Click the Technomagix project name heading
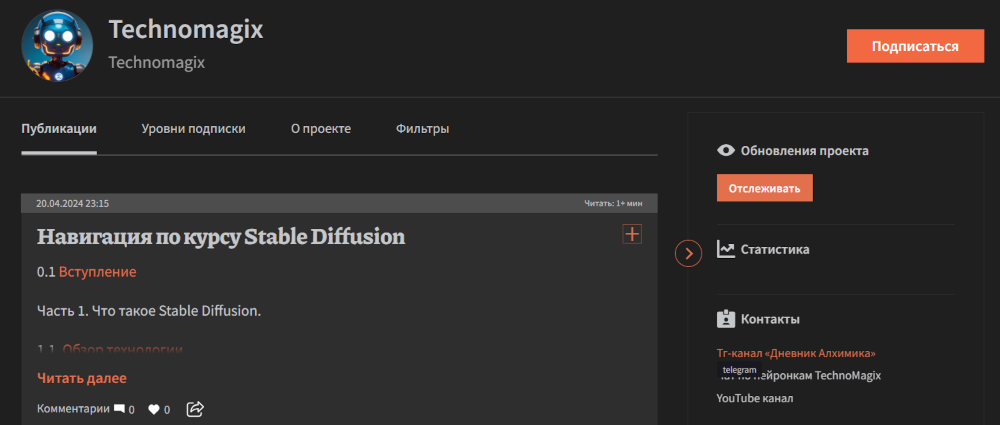Viewport: 1000px width, 425px height. pos(186,29)
